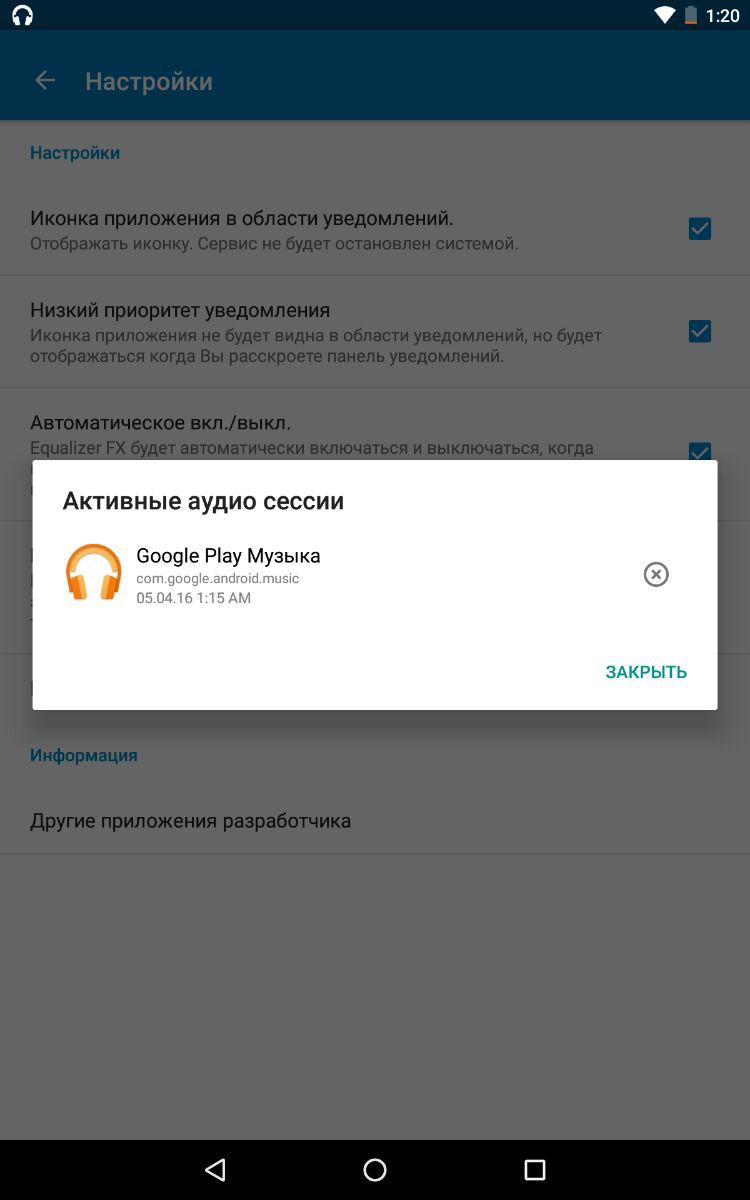
Task: Open recent apps with the square button
Action: (x=535, y=1170)
